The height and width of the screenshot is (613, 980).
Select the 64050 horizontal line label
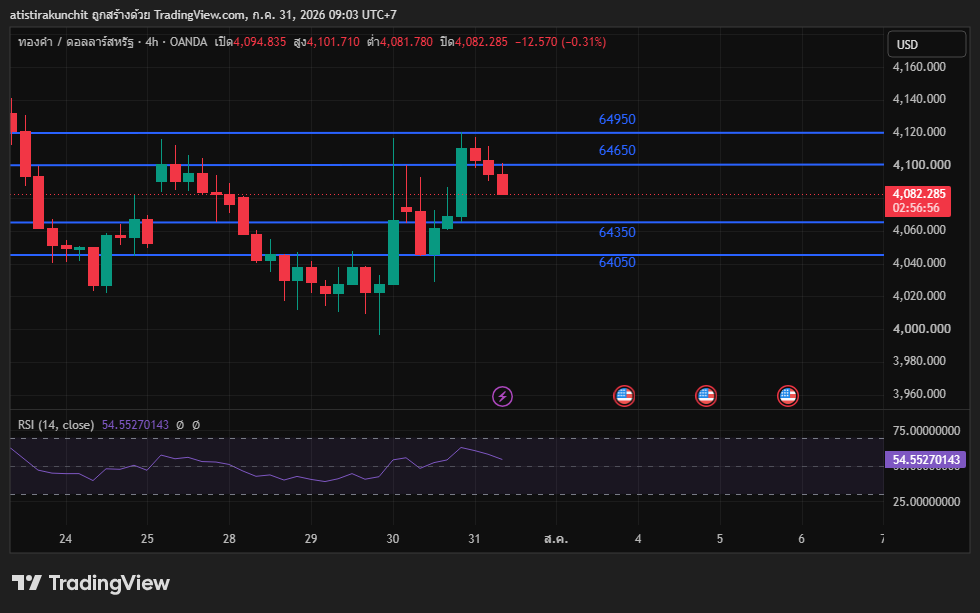click(x=617, y=262)
